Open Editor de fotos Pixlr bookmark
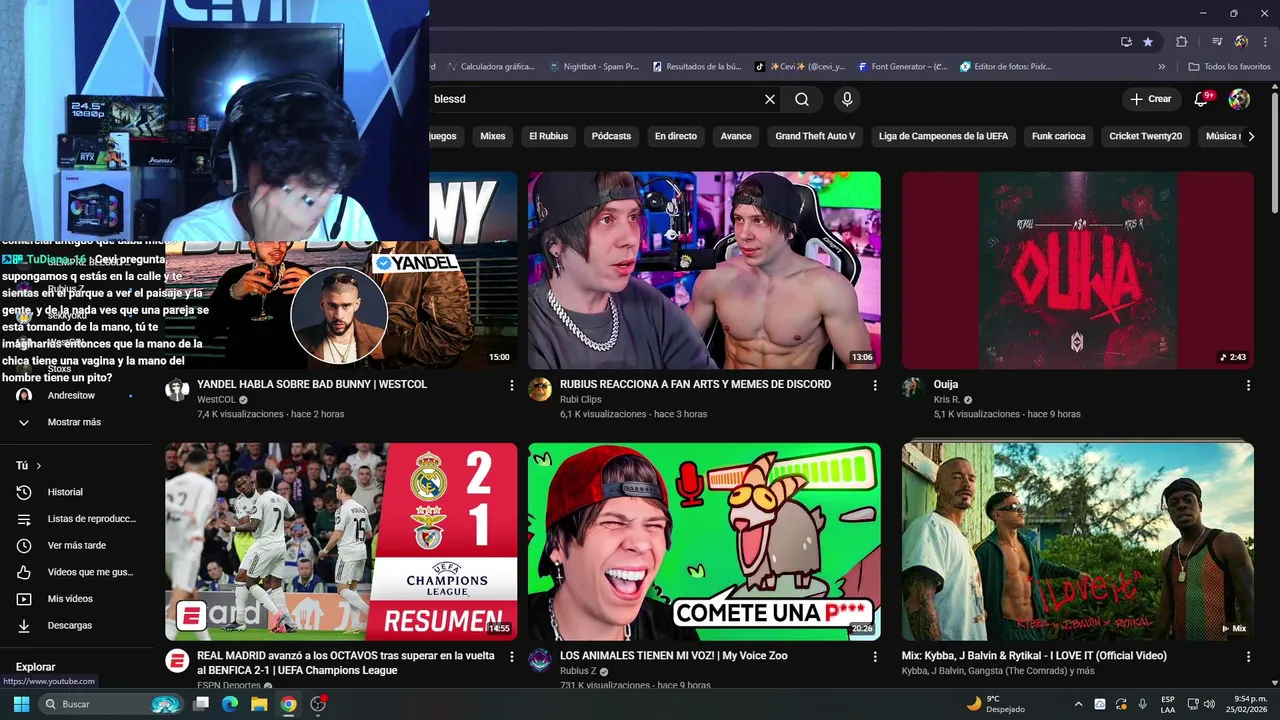Screen dimensions: 1280x720 point(1006,67)
